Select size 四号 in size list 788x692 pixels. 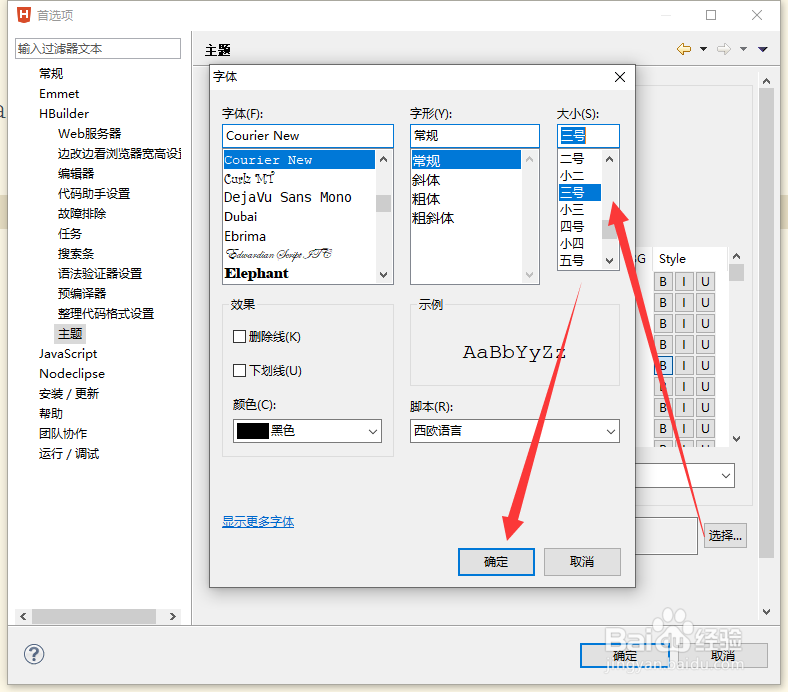click(572, 227)
